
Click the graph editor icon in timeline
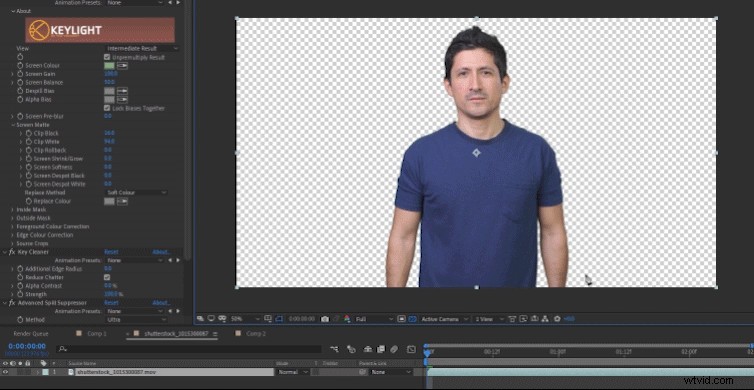411,350
